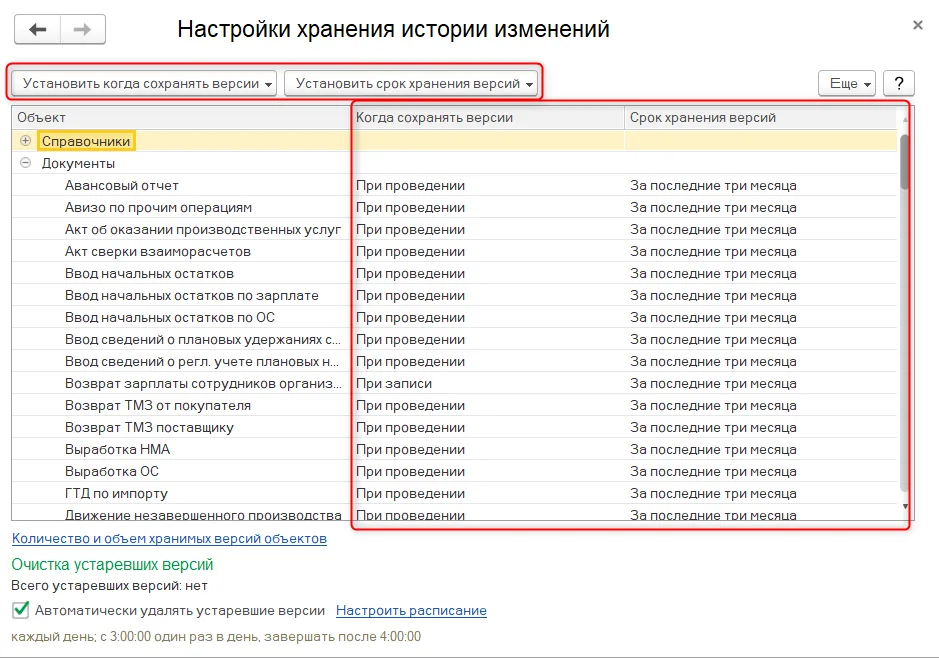Go back with the left arrow button
Viewport: 939px width, 658px height.
pos(38,29)
